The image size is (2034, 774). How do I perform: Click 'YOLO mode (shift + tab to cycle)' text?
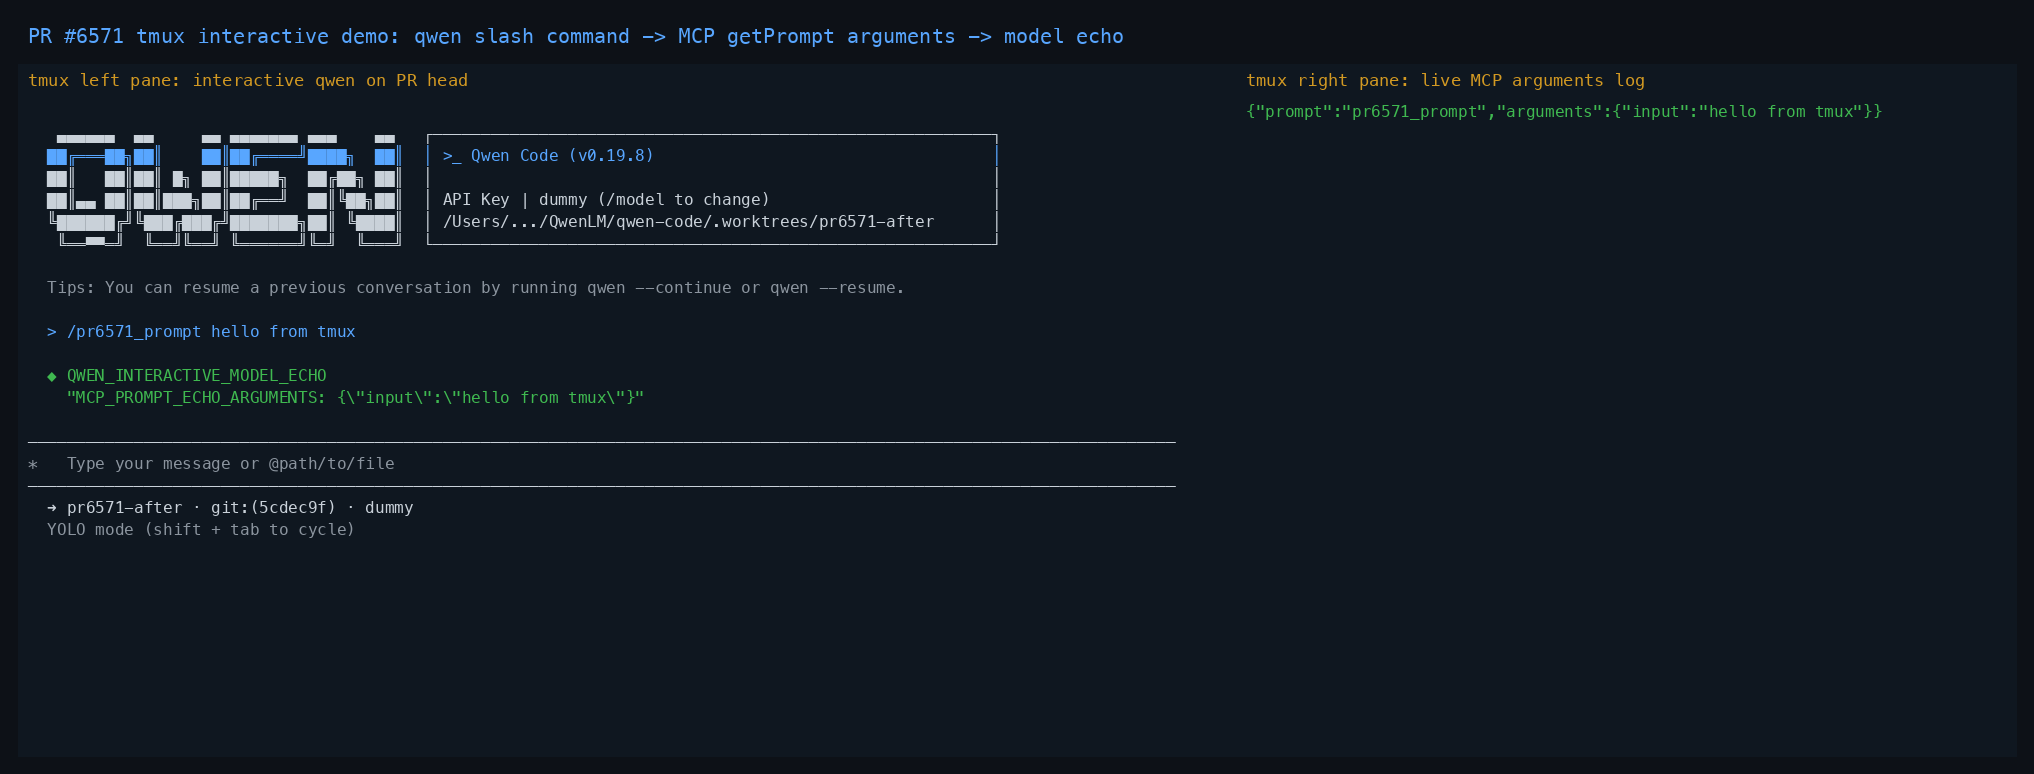[201, 530]
